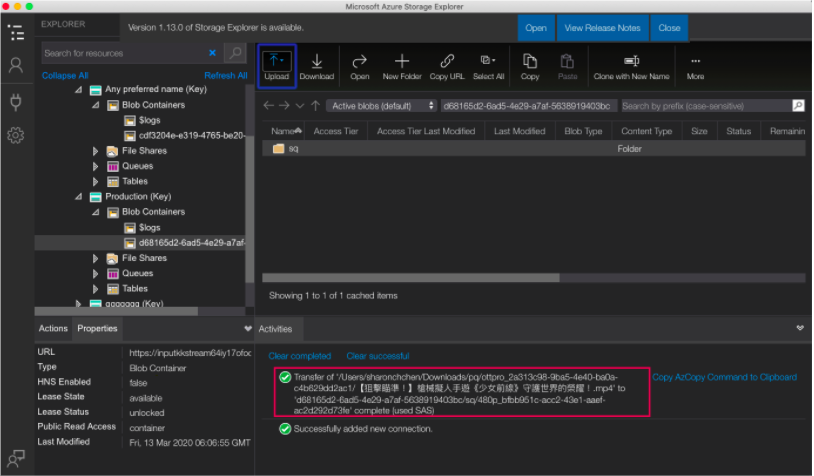Click the Search for resources field

(125, 53)
